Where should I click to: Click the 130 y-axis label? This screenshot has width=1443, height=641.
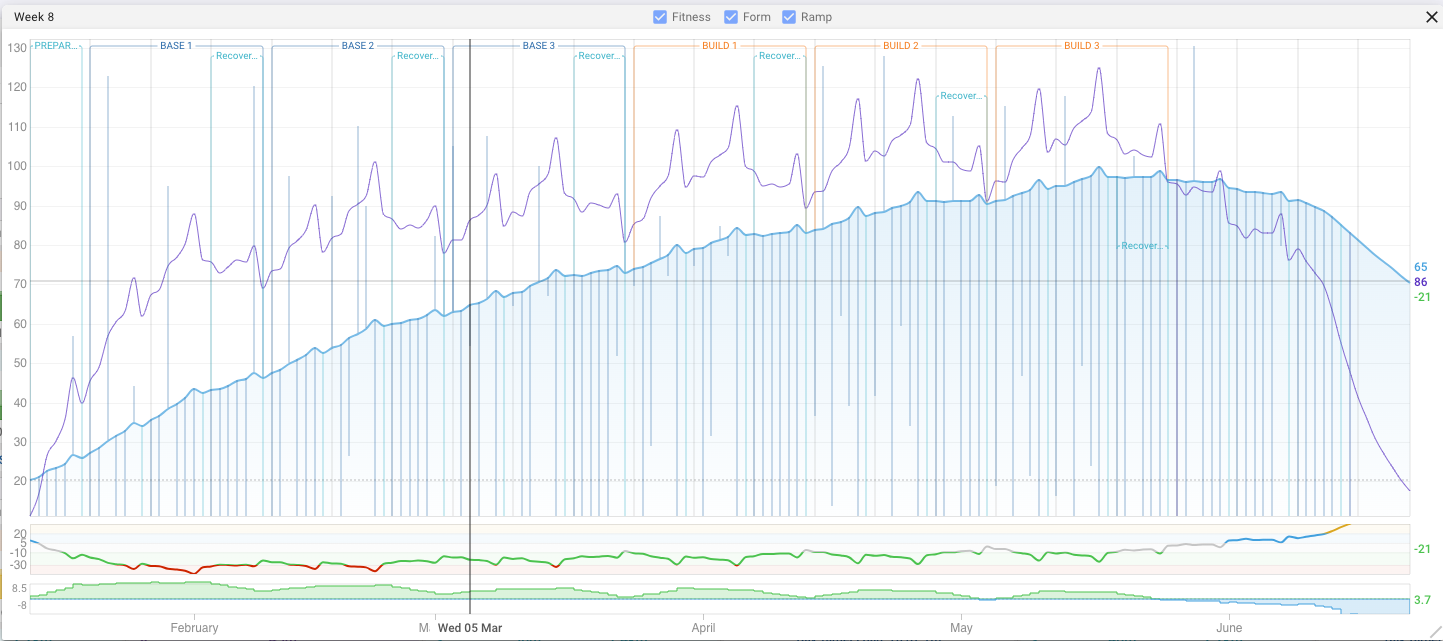point(17,48)
